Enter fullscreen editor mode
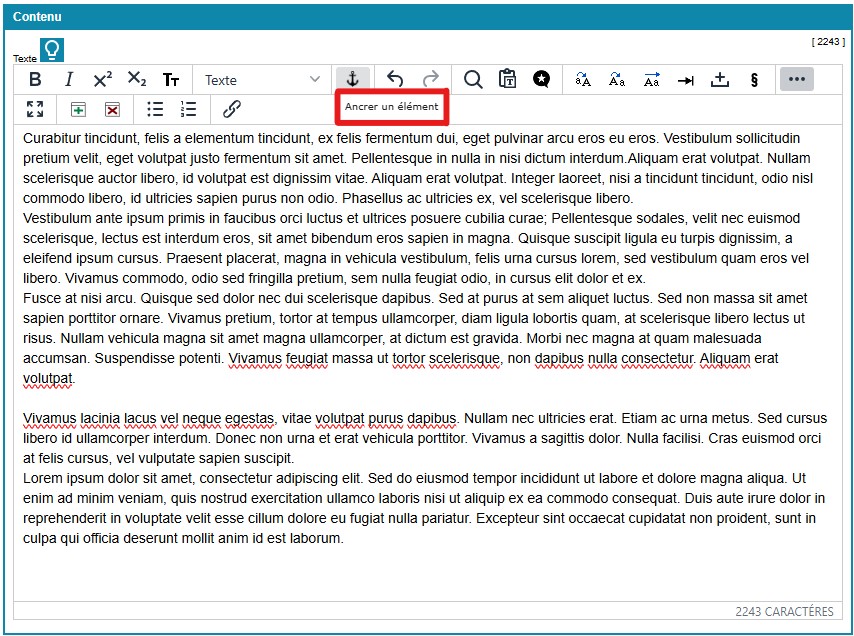The width and height of the screenshot is (854, 636). point(35,110)
